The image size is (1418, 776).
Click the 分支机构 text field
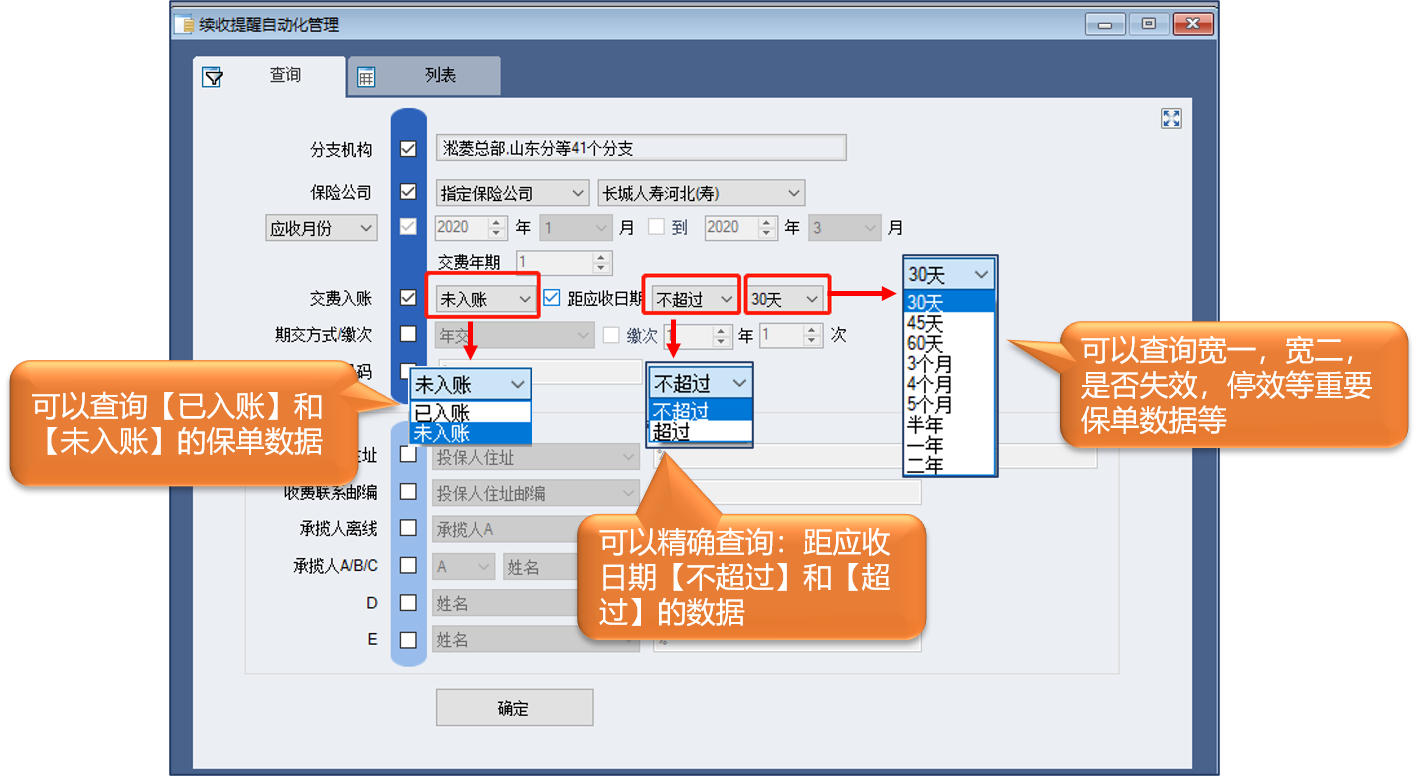point(641,149)
